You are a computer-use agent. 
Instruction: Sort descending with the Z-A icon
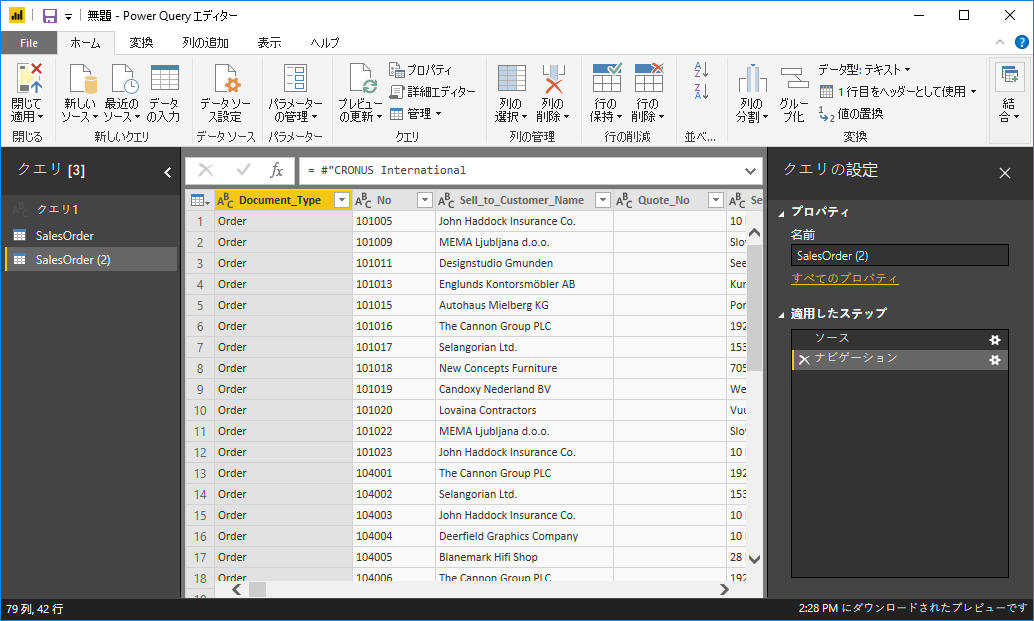(x=701, y=91)
